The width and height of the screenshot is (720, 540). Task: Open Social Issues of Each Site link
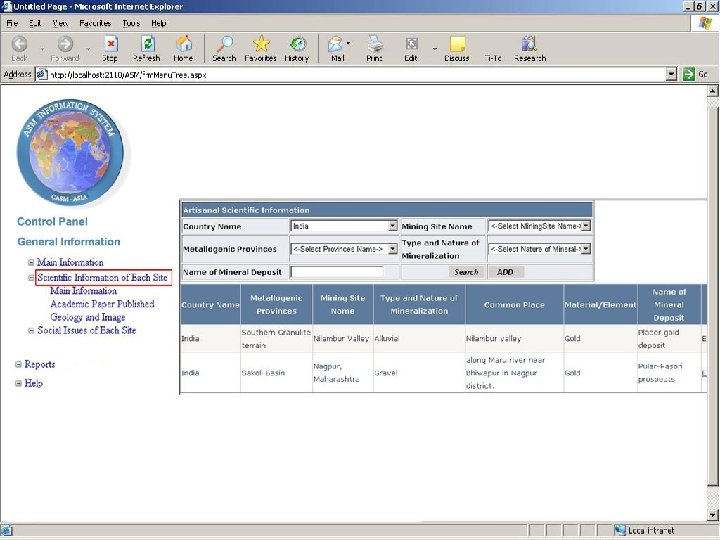point(86,331)
